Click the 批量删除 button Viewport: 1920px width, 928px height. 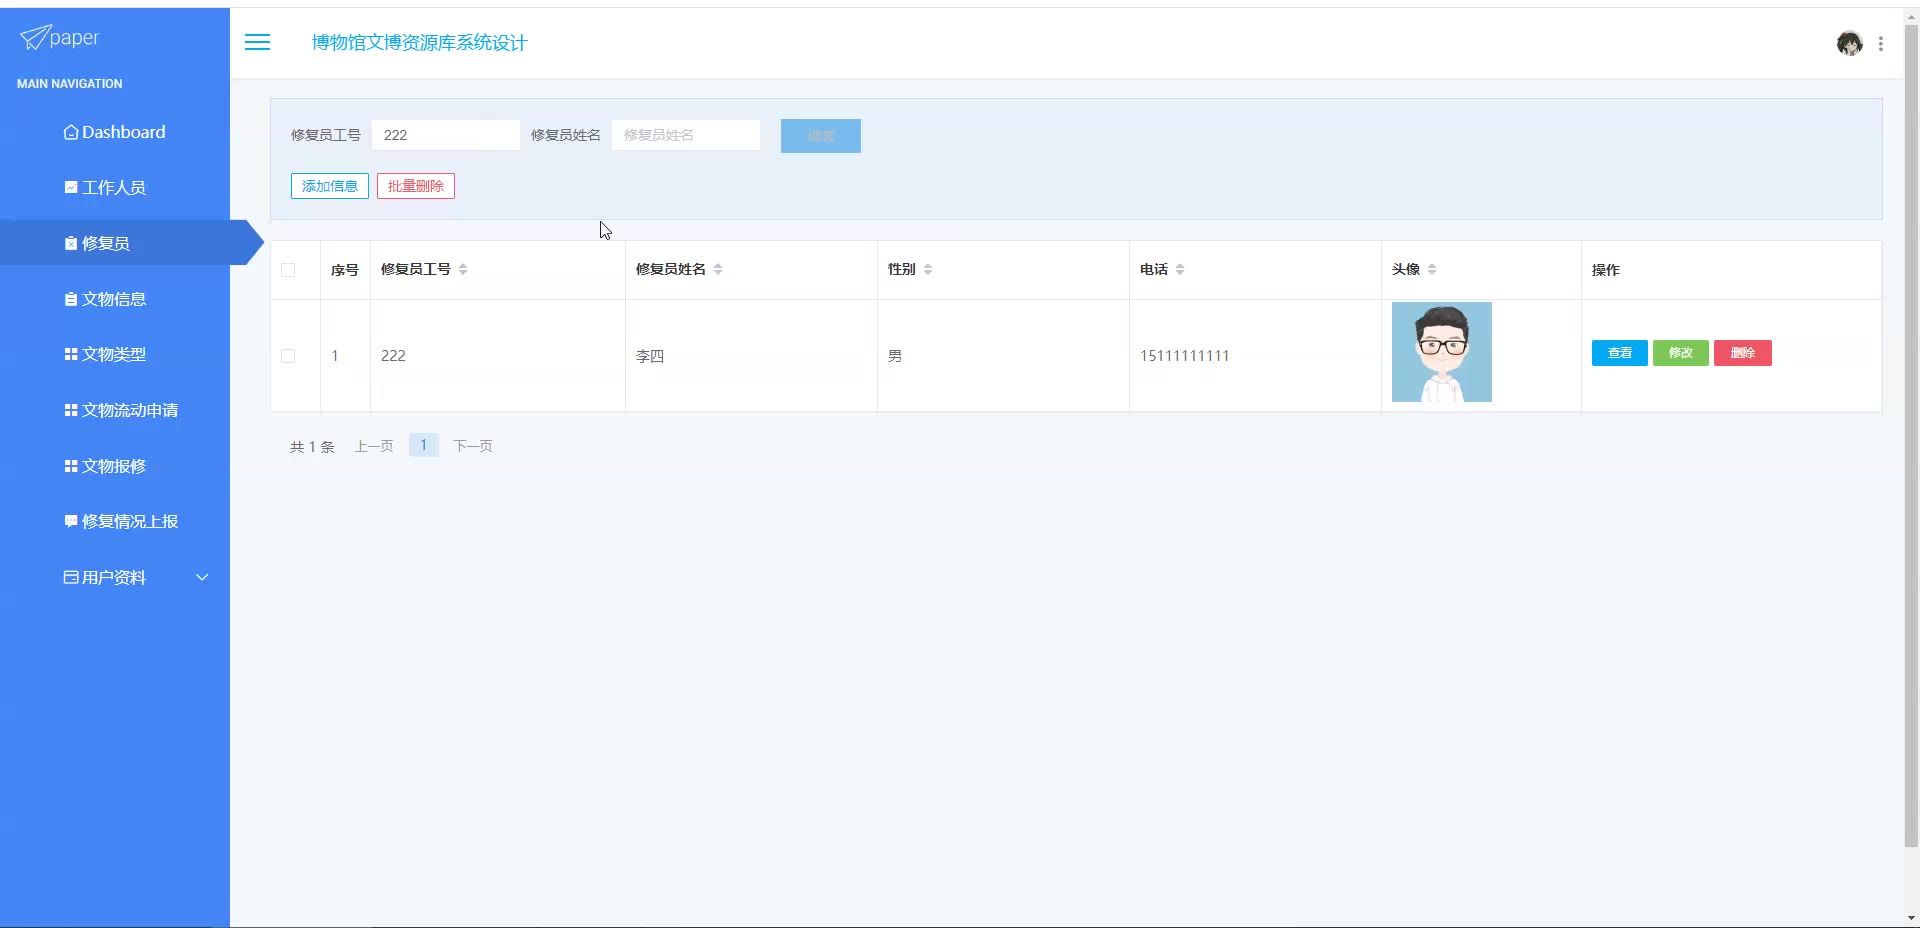coord(416,186)
